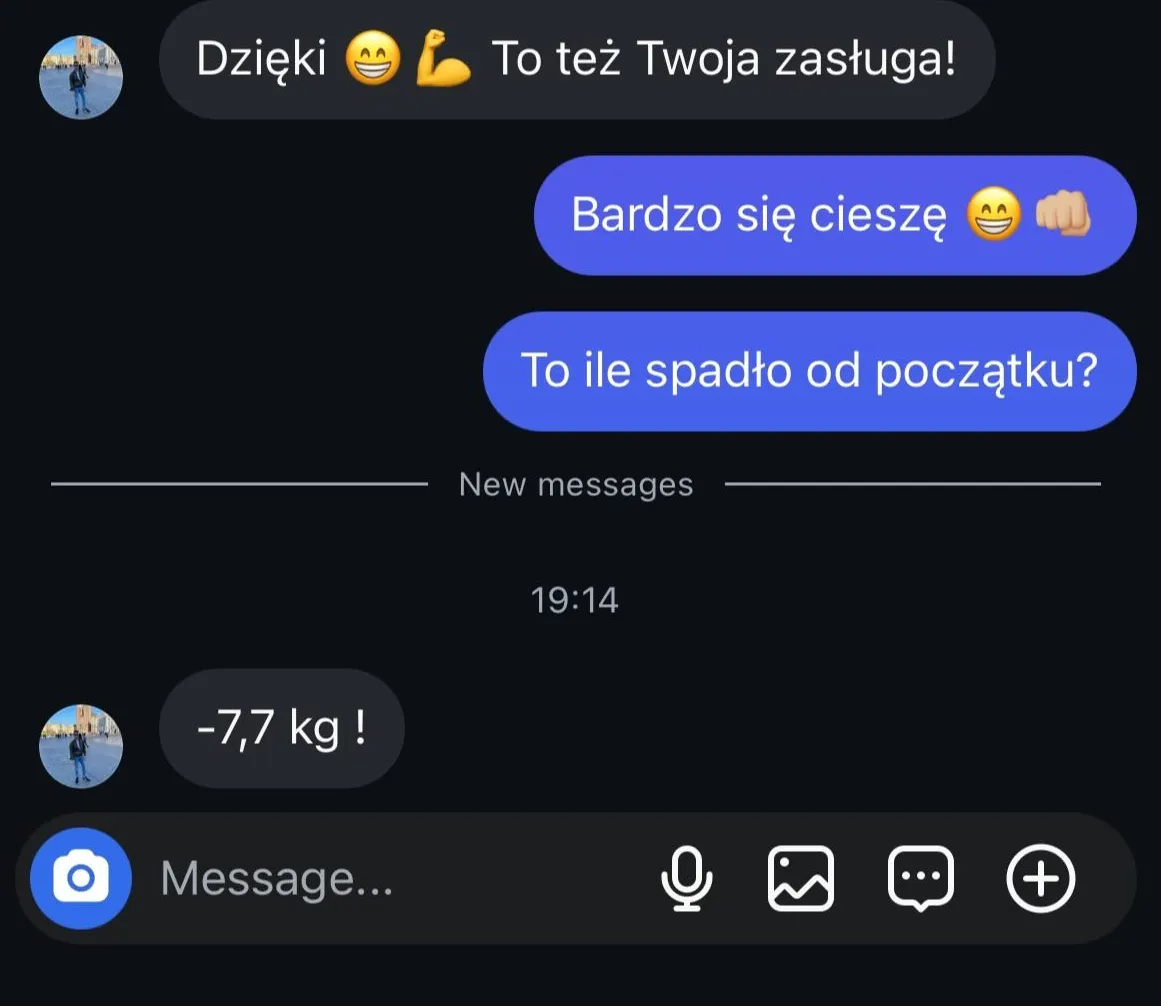This screenshot has width=1161, height=1006.
Task: Tap the word 'początku?' in the blue bubble
Action: pyautogui.click(x=986, y=371)
